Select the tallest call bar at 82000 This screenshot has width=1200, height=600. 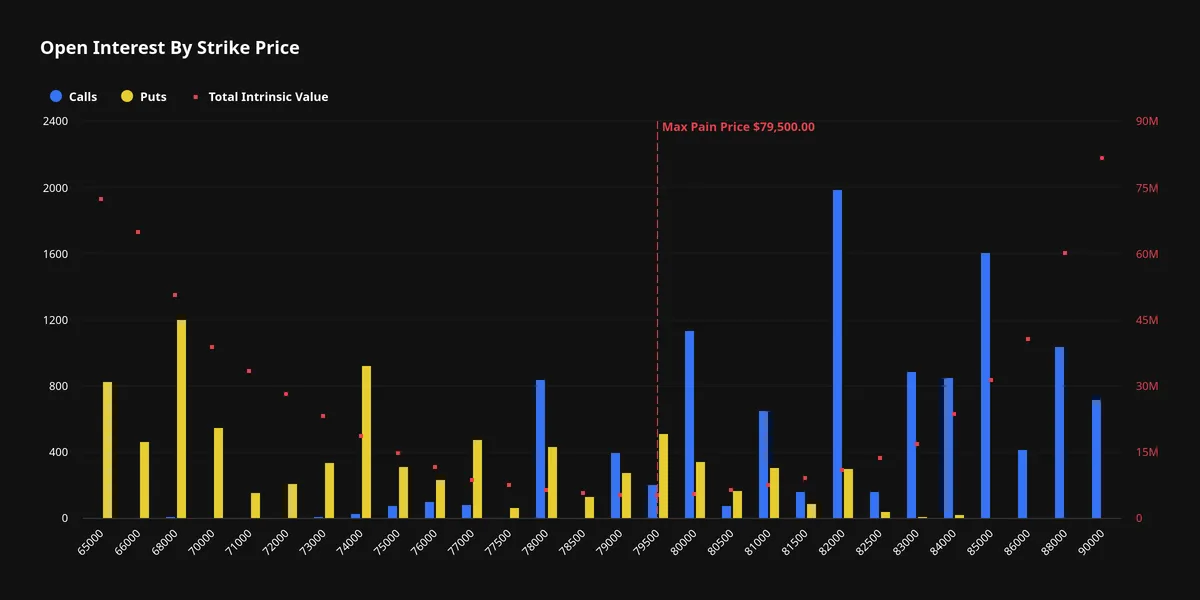tap(838, 354)
